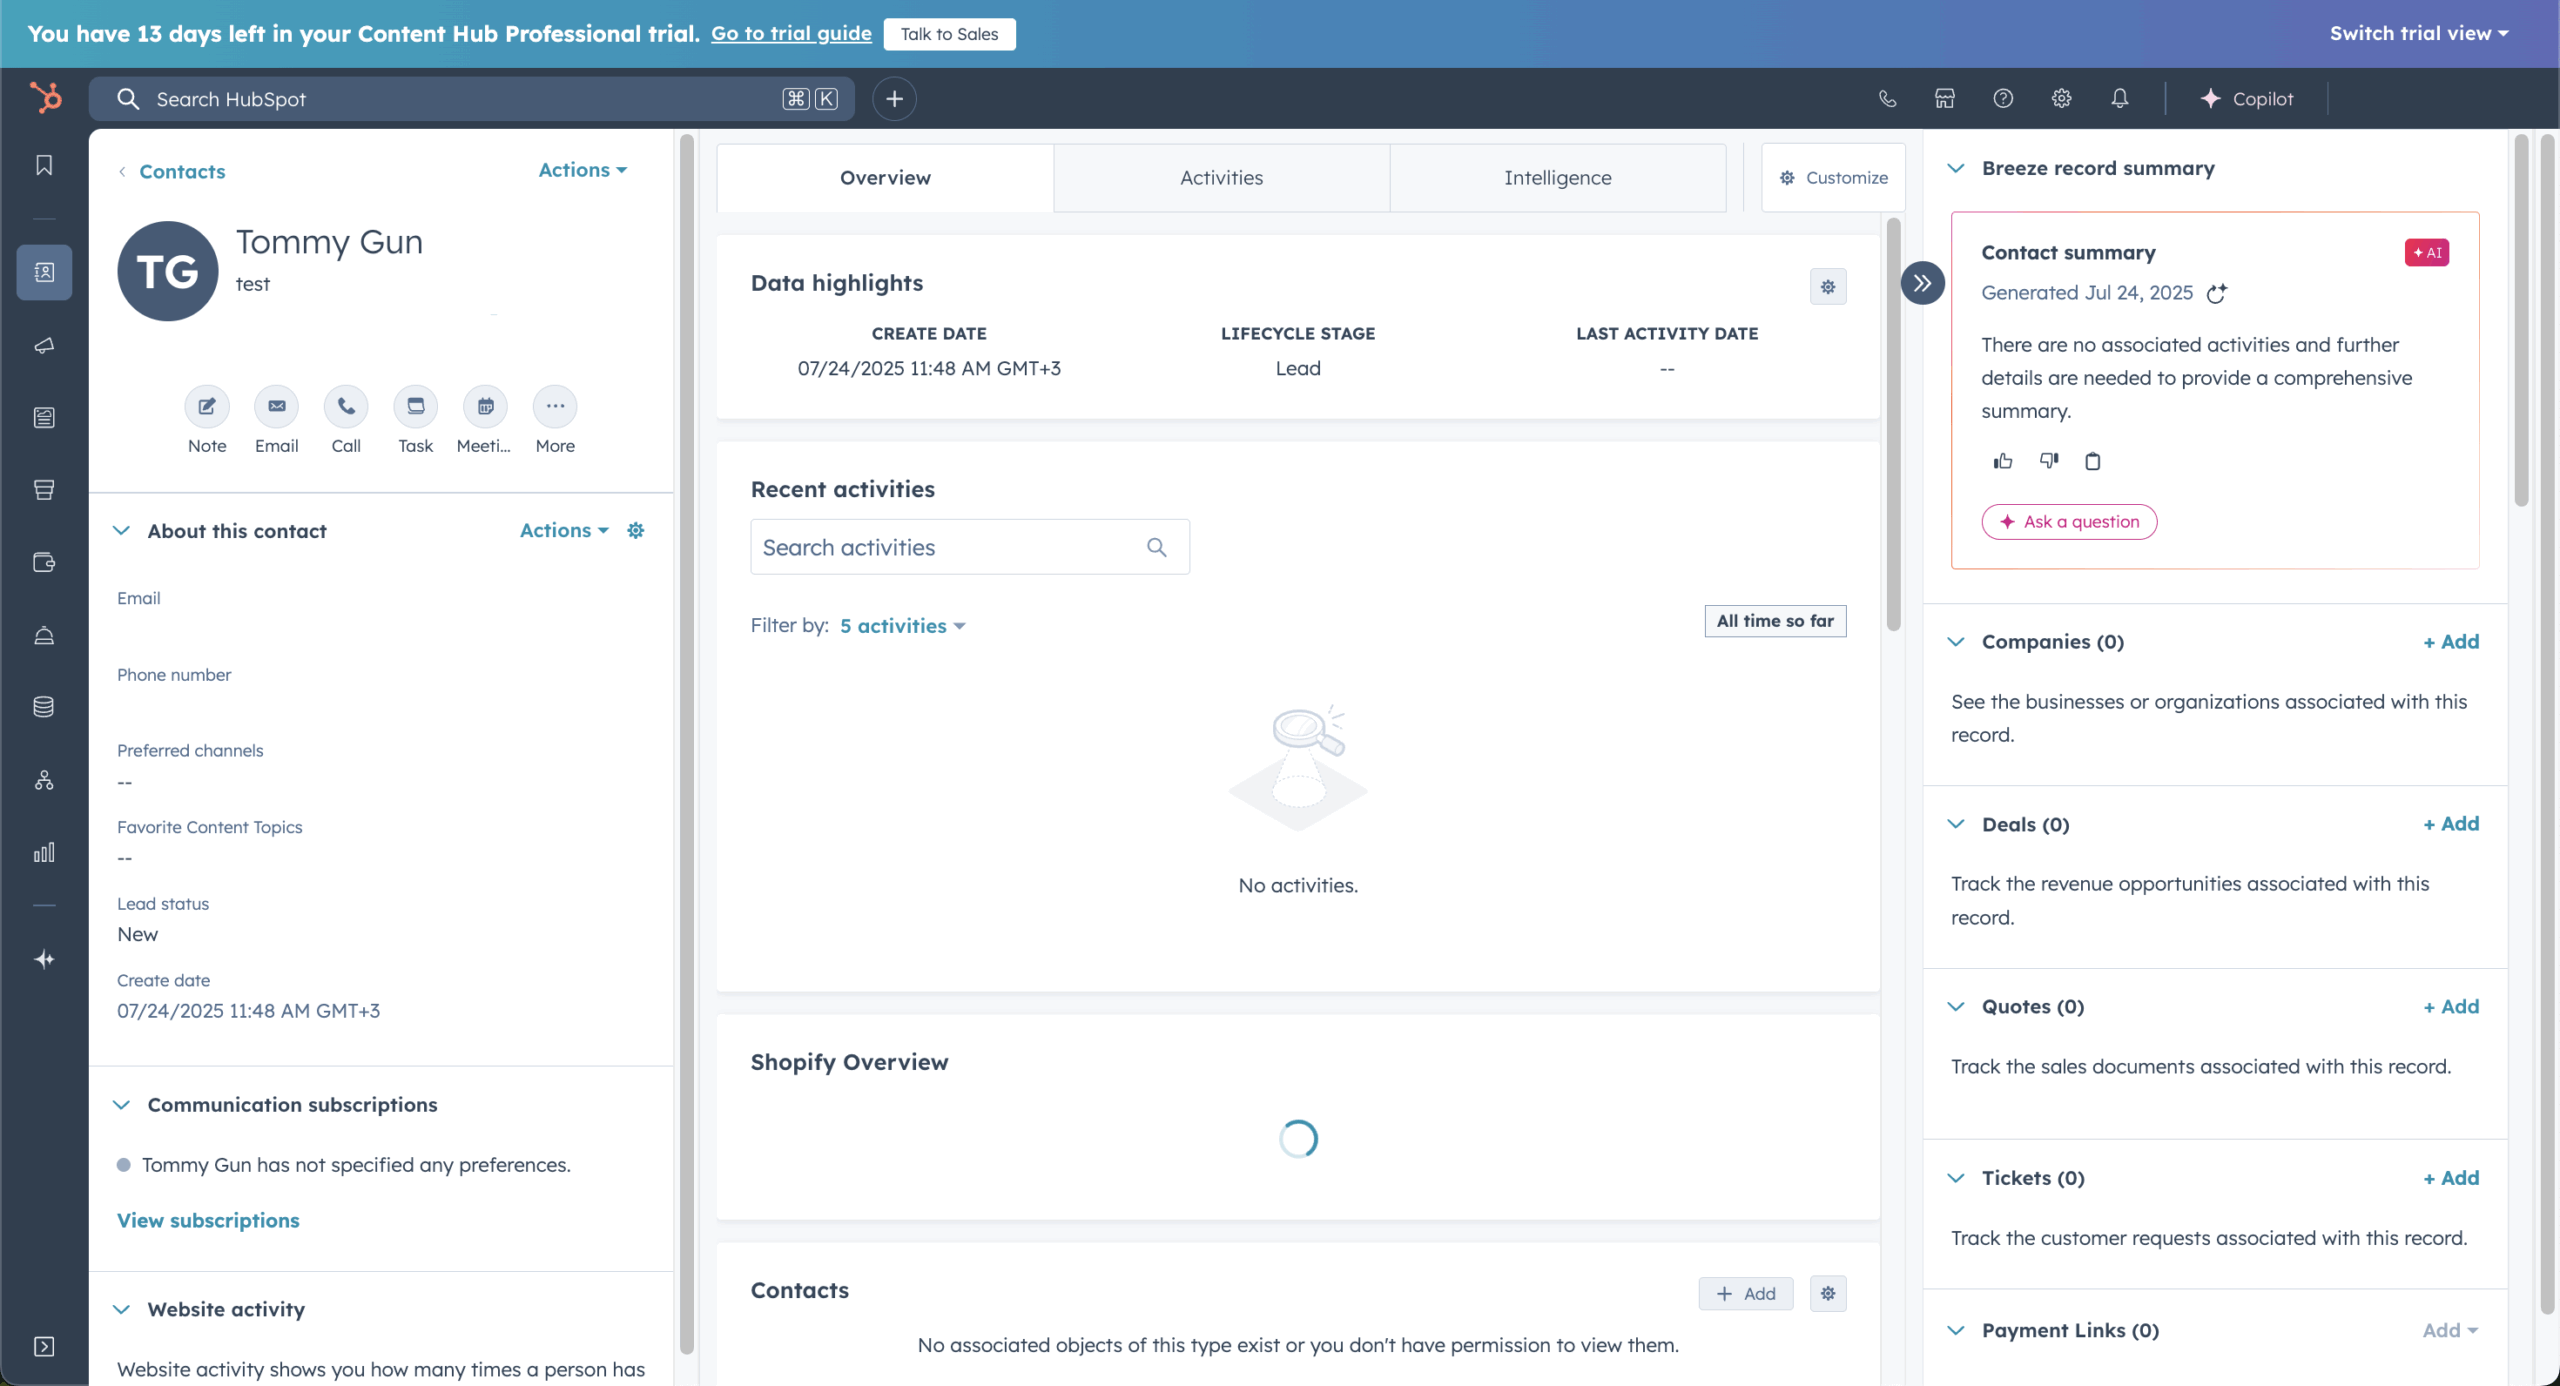Give thumbs down on Contact summary

click(x=2049, y=461)
